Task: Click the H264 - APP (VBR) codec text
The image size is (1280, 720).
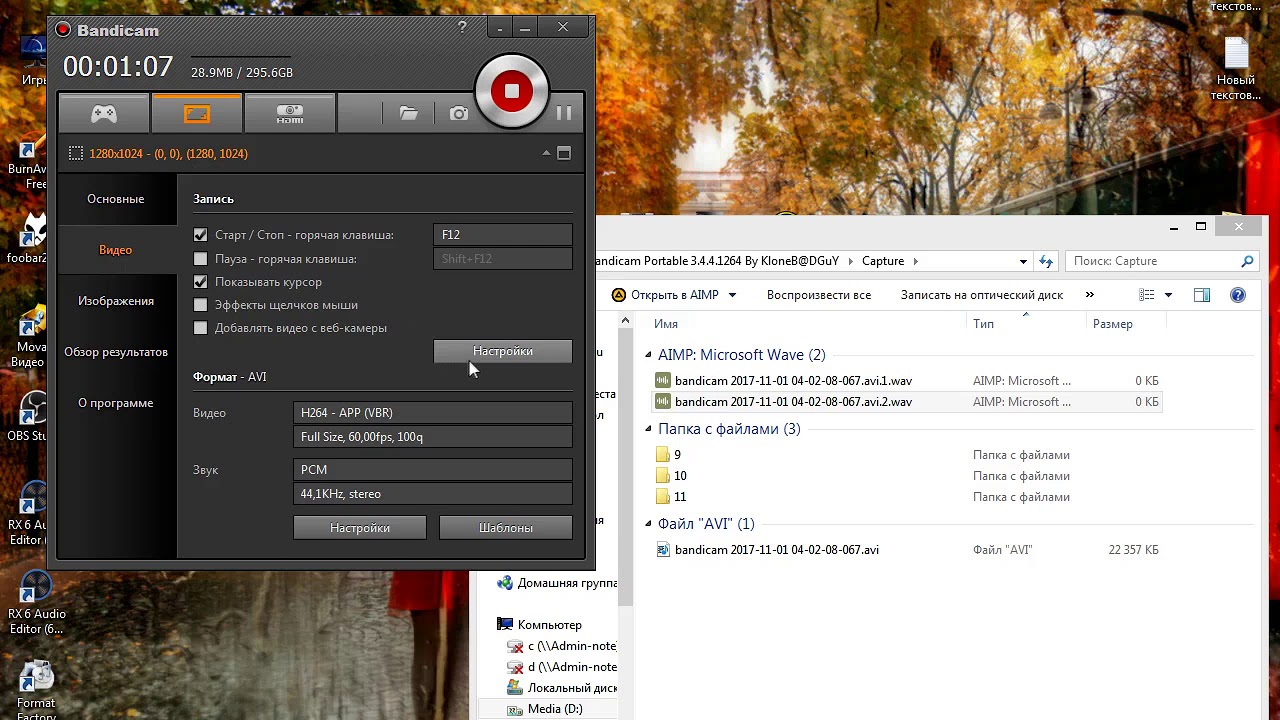Action: [347, 413]
